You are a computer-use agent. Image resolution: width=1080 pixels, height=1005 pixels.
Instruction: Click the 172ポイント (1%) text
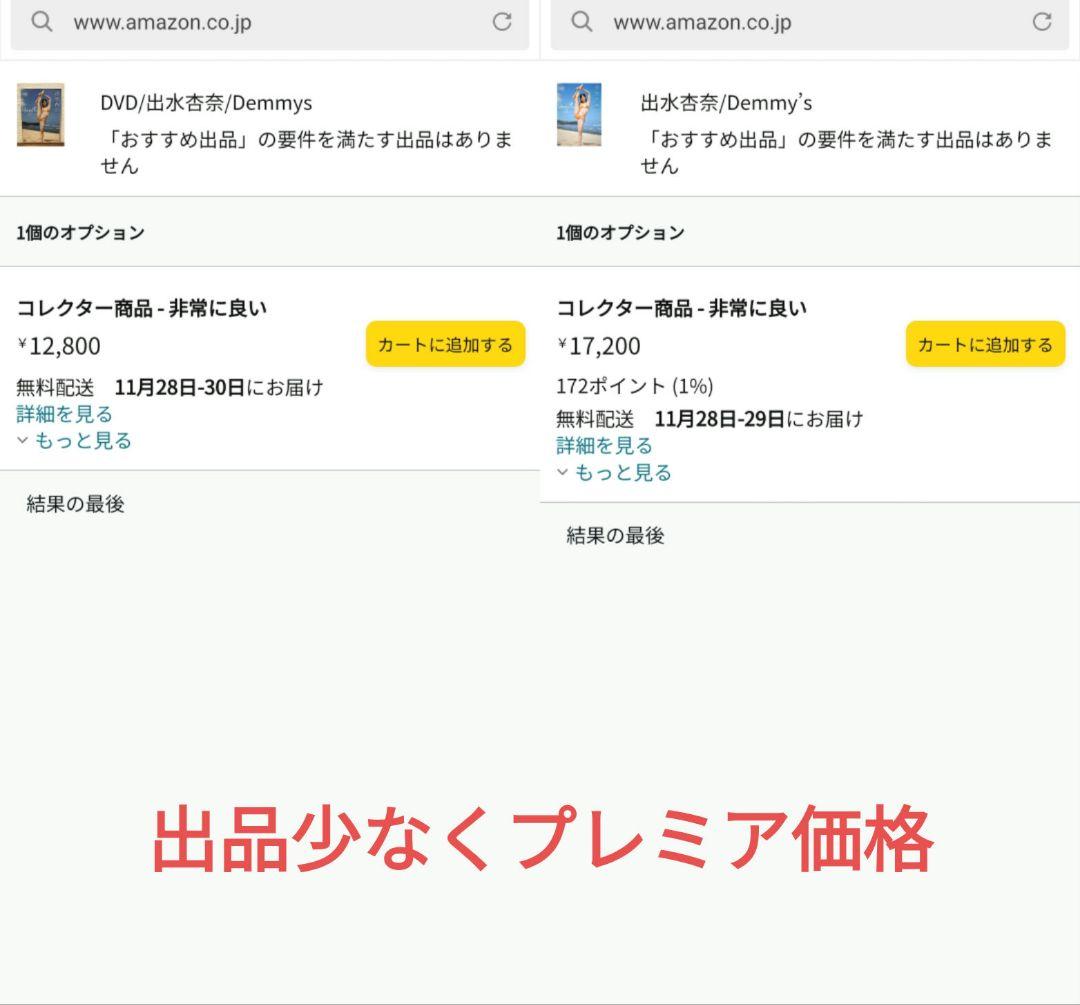coord(634,386)
